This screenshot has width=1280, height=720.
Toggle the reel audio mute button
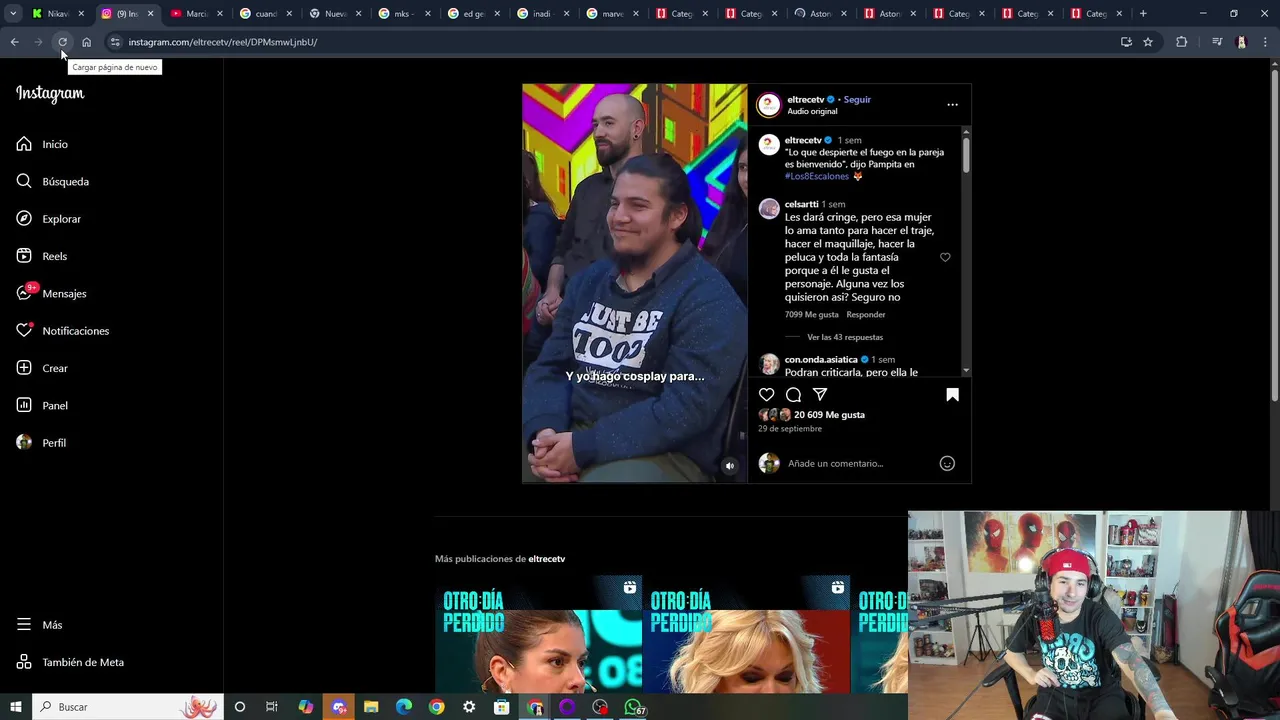coord(729,466)
